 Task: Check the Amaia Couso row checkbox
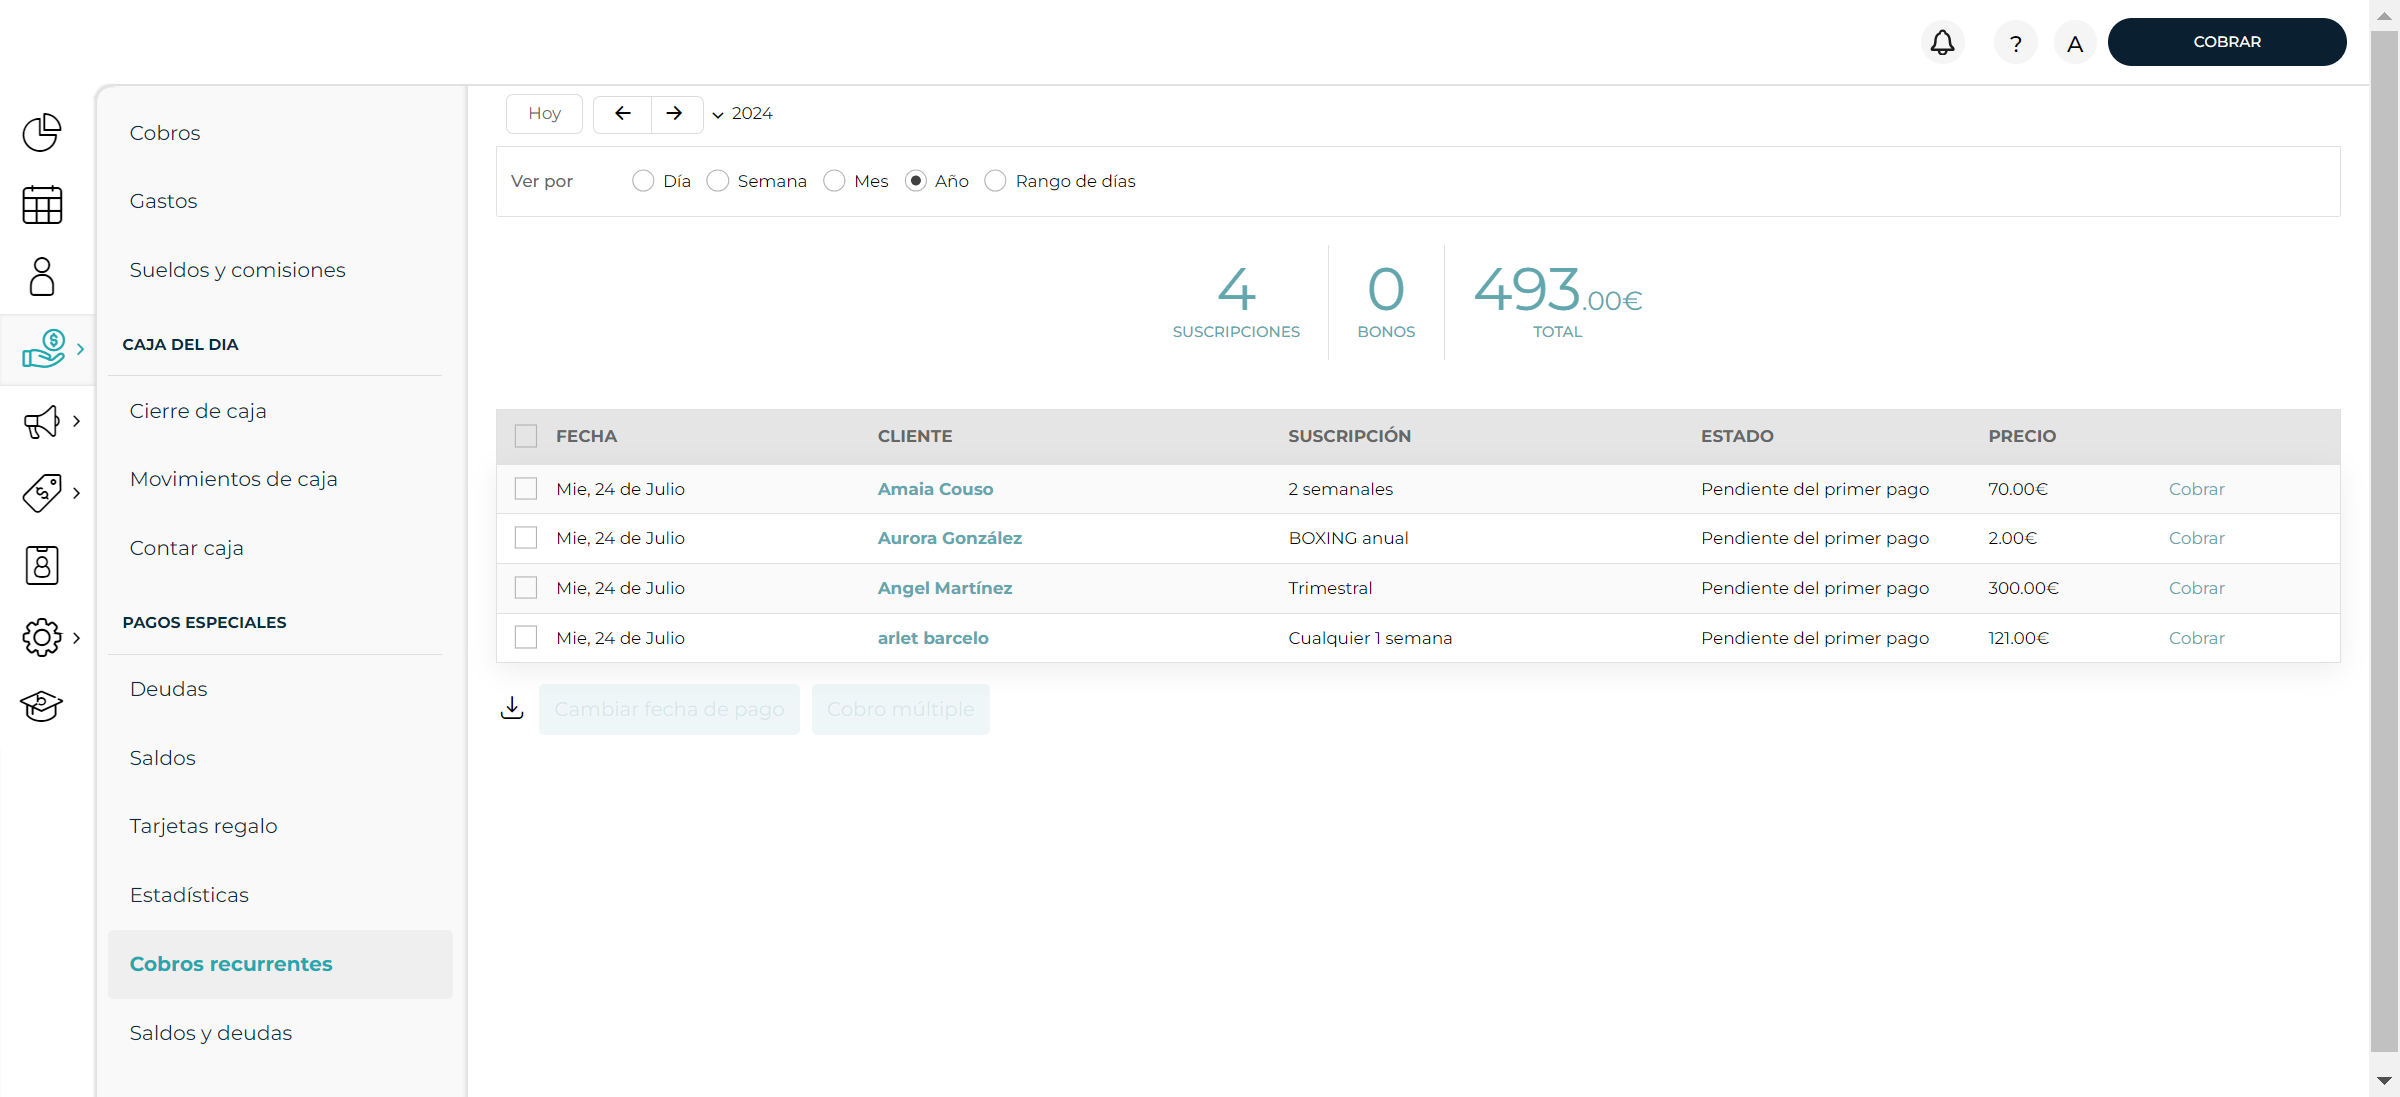click(526, 489)
